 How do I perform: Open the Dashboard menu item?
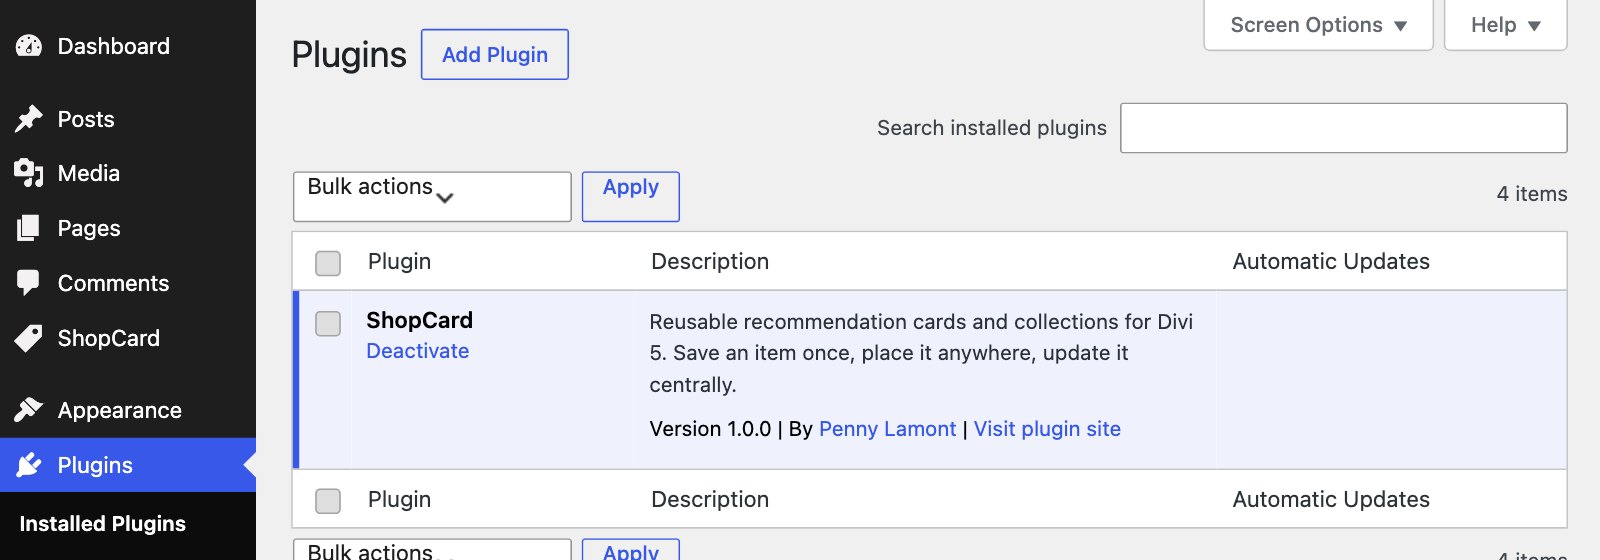pos(128,46)
